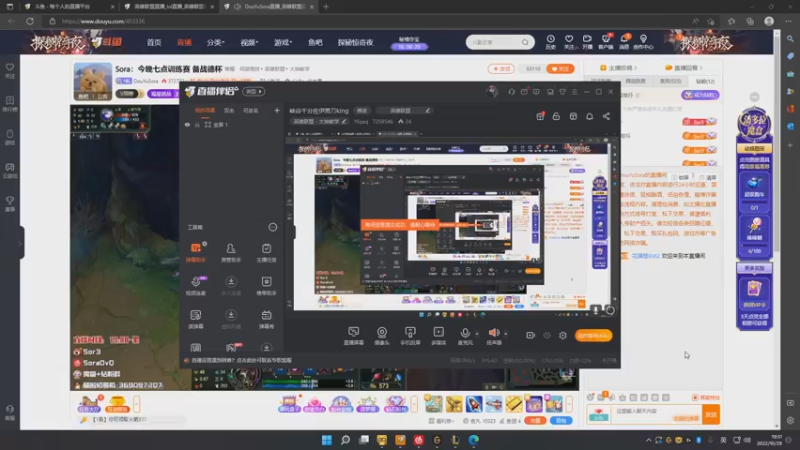This screenshot has height=450, width=800.
Task: Edit the stream category with pencil icon
Action: [x=344, y=121]
